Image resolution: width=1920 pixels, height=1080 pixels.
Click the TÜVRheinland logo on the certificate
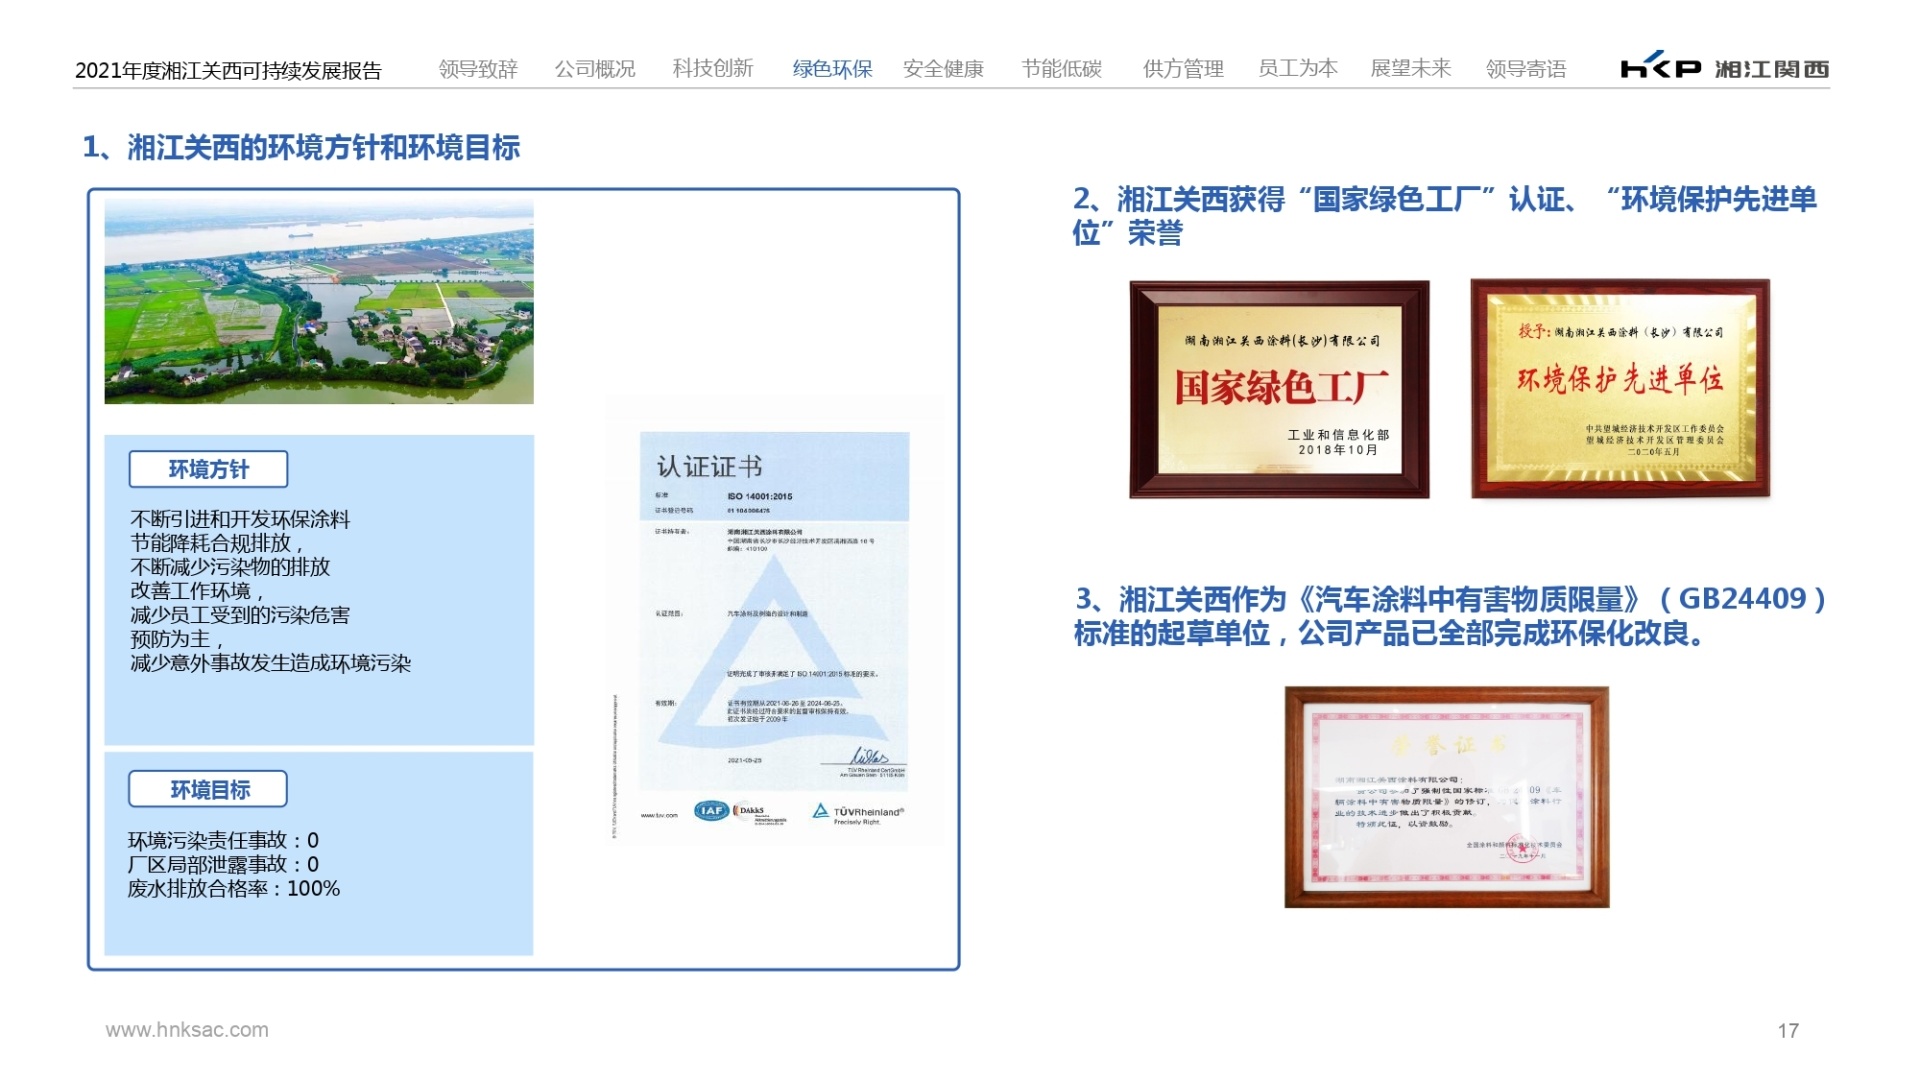coord(858,813)
